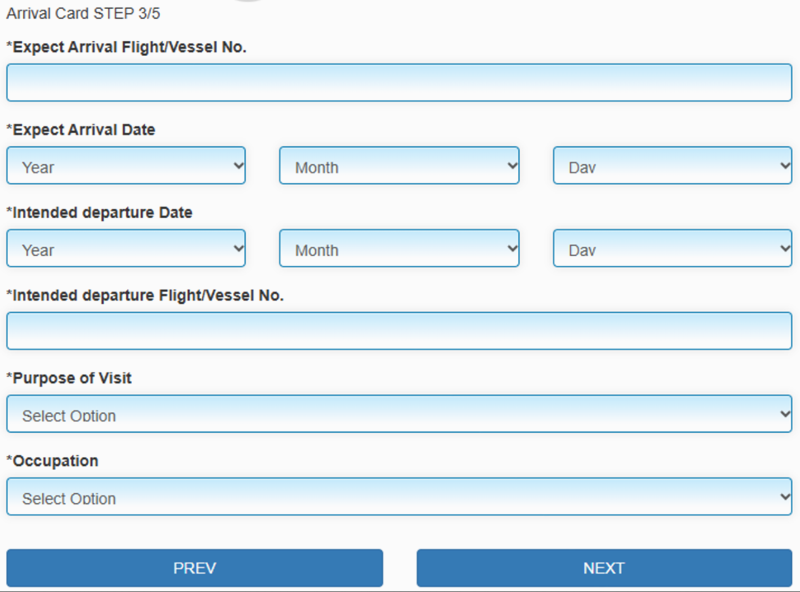Viewport: 800px width, 592px height.
Task: Click the Occupation label text
Action: pos(52,461)
